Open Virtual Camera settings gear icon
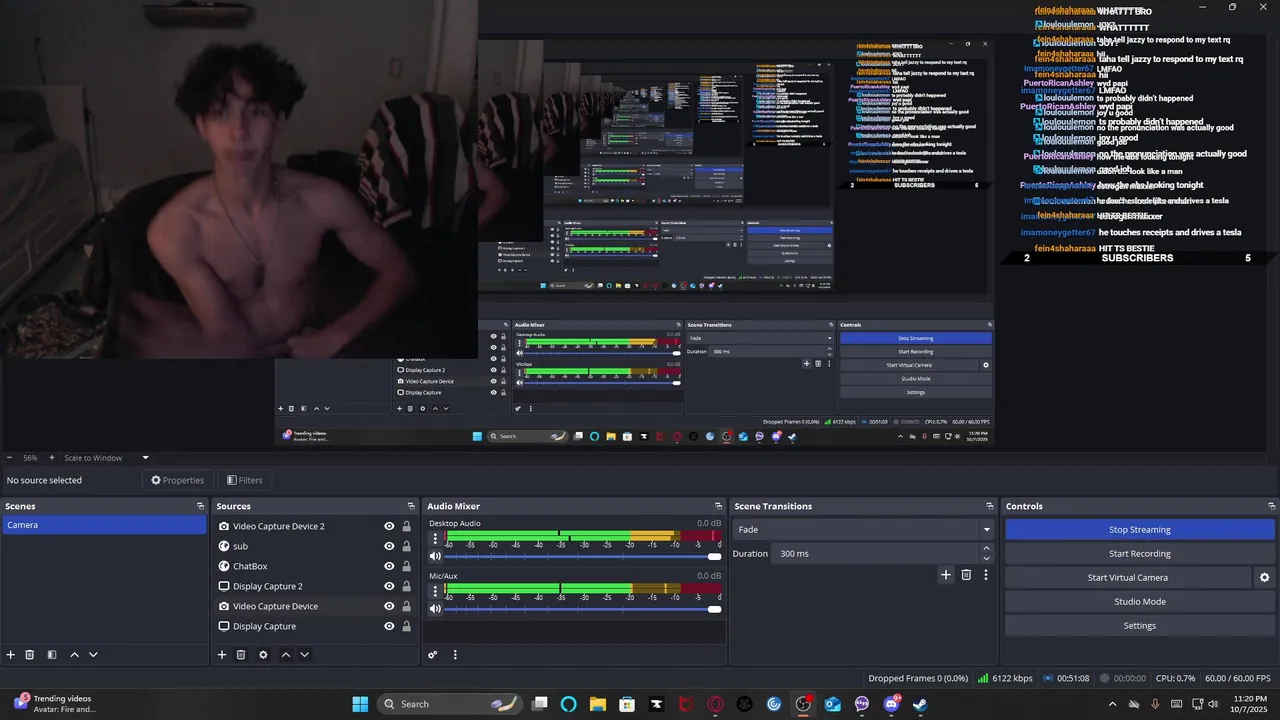Image resolution: width=1280 pixels, height=720 pixels. [x=1264, y=578]
